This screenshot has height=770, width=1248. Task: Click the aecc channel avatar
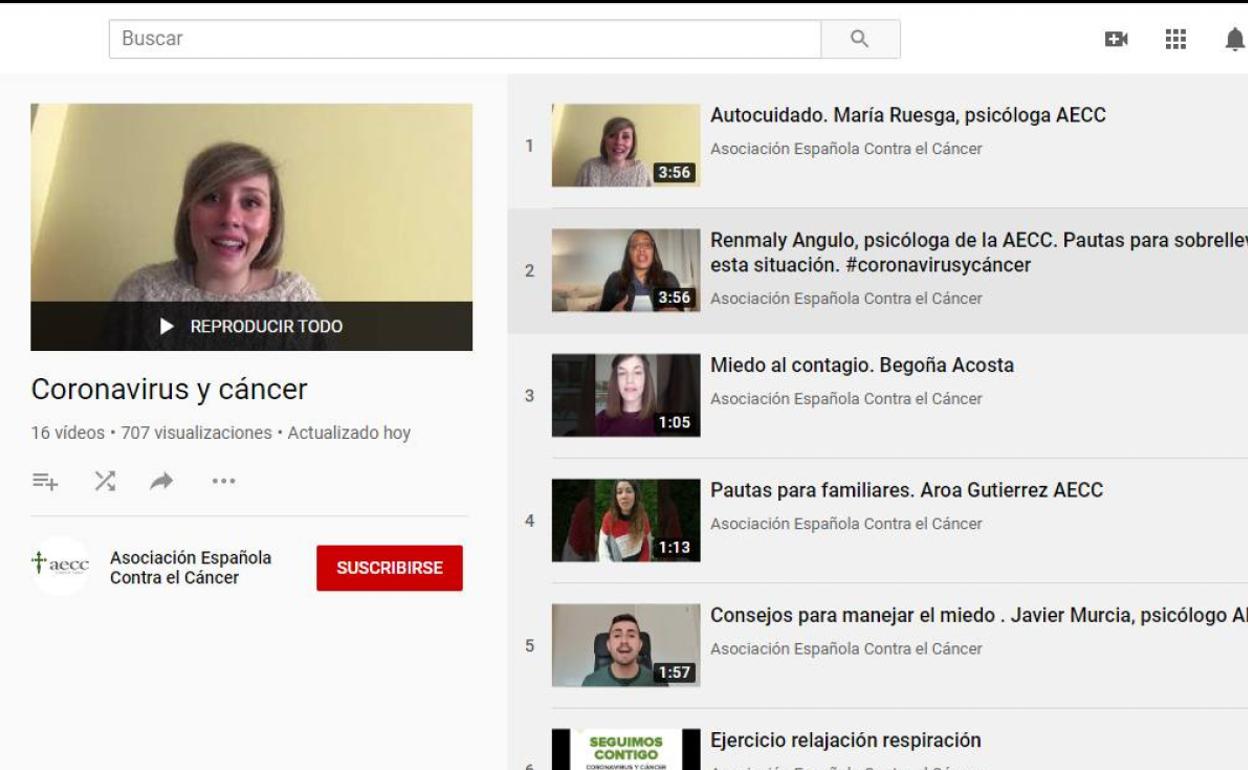click(x=60, y=567)
